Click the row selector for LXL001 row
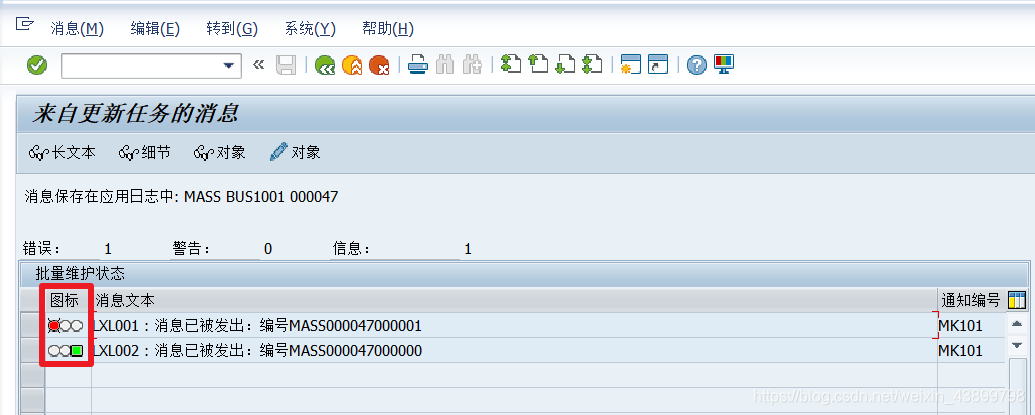The image size is (1035, 415). (x=33, y=325)
